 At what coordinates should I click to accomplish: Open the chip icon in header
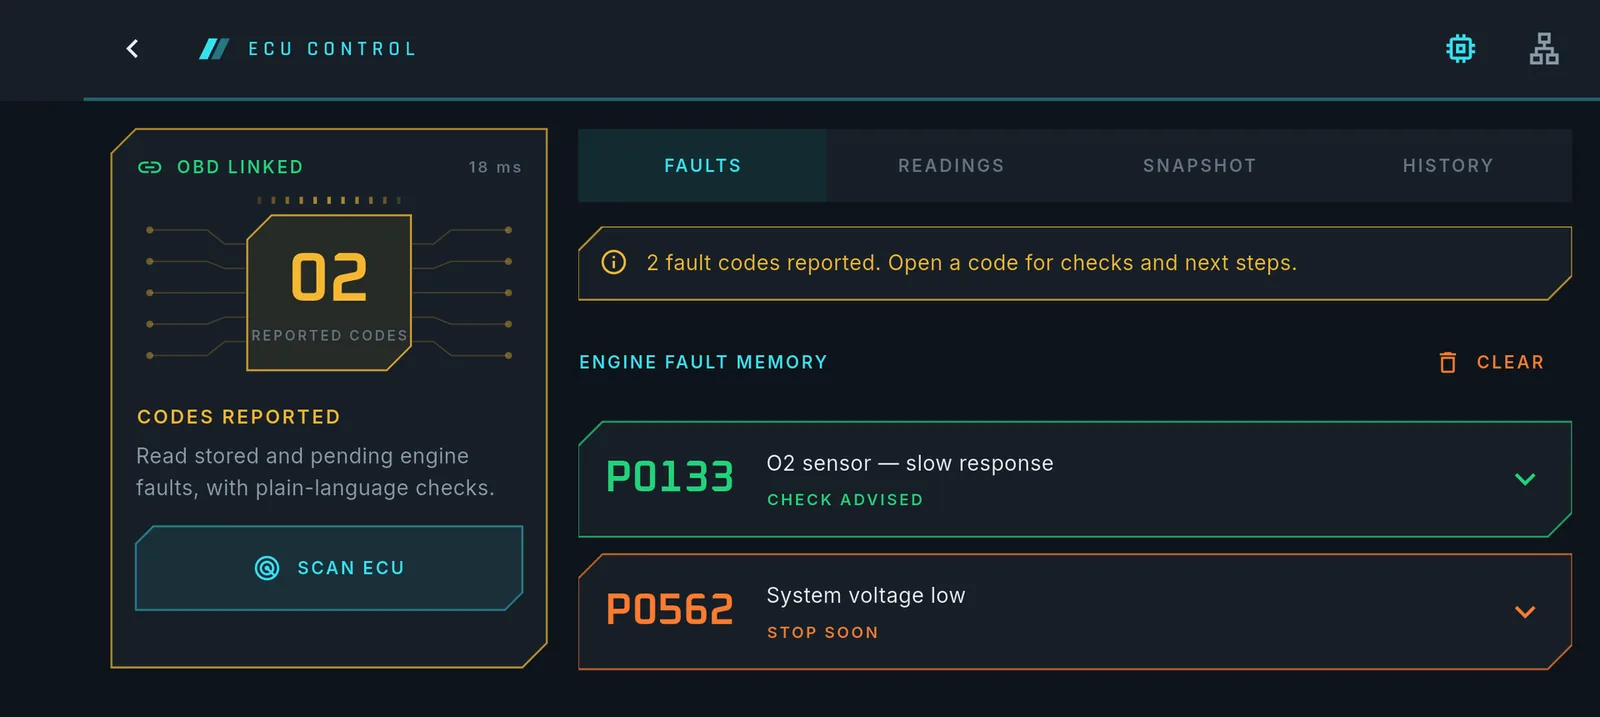coord(1461,48)
